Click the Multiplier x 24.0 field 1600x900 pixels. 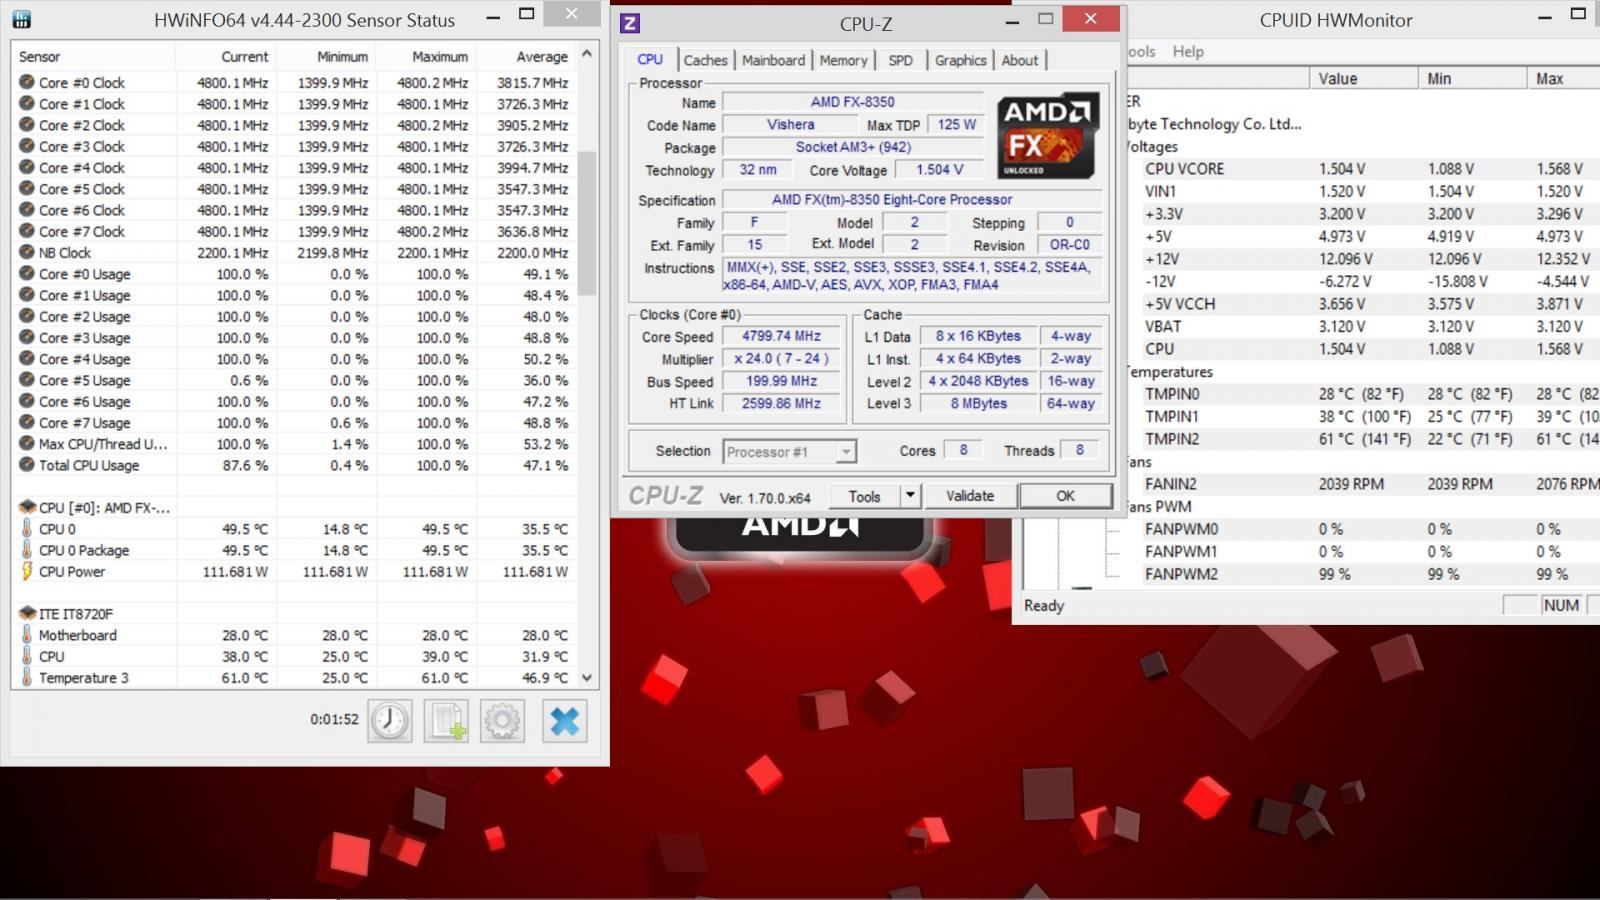(x=781, y=359)
